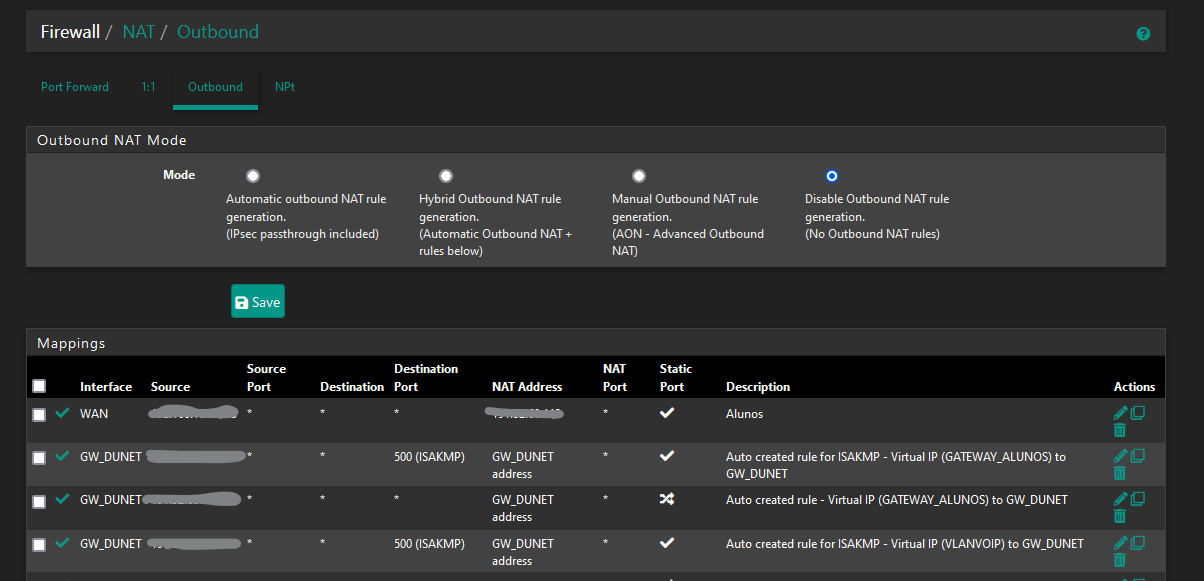Screen dimensions: 1204x581
Task: Click WAN interface cell
Action: point(94,413)
